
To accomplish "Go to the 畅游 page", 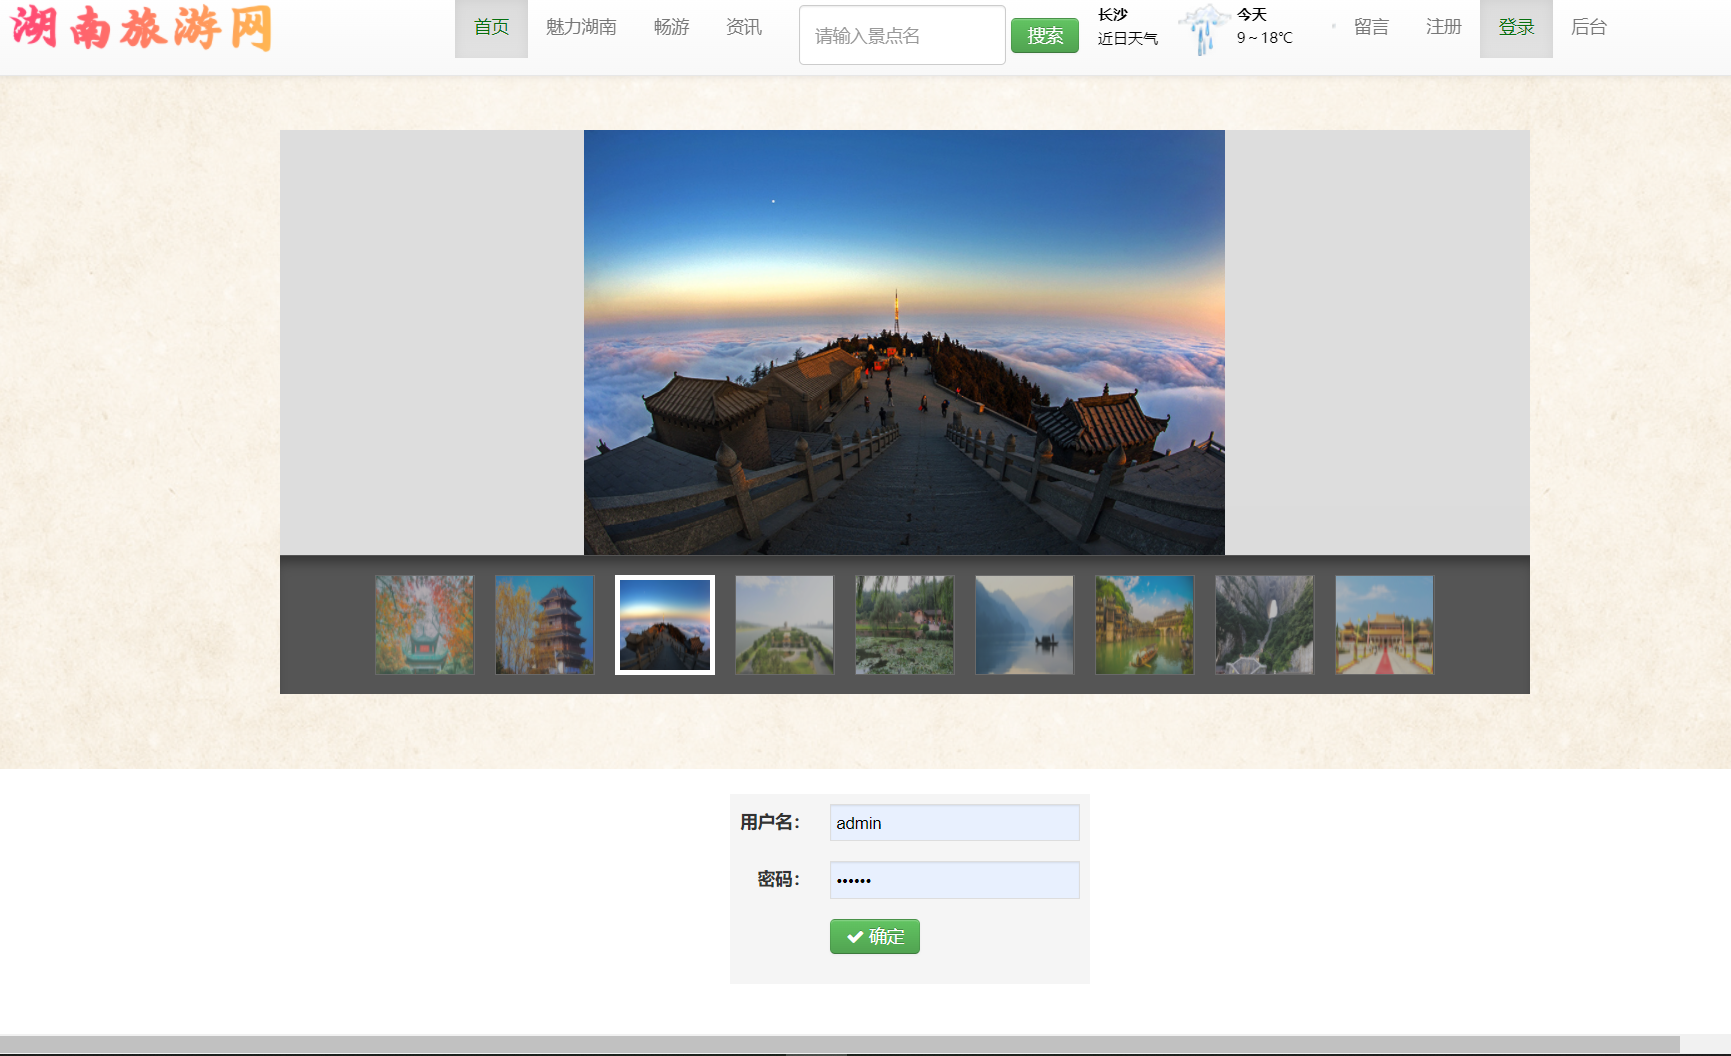I will (x=671, y=28).
